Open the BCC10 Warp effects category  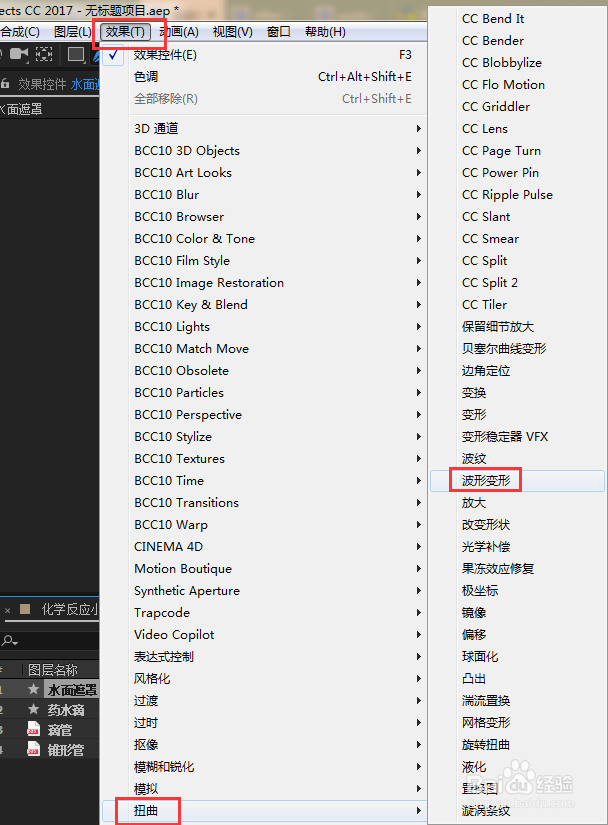(x=263, y=525)
